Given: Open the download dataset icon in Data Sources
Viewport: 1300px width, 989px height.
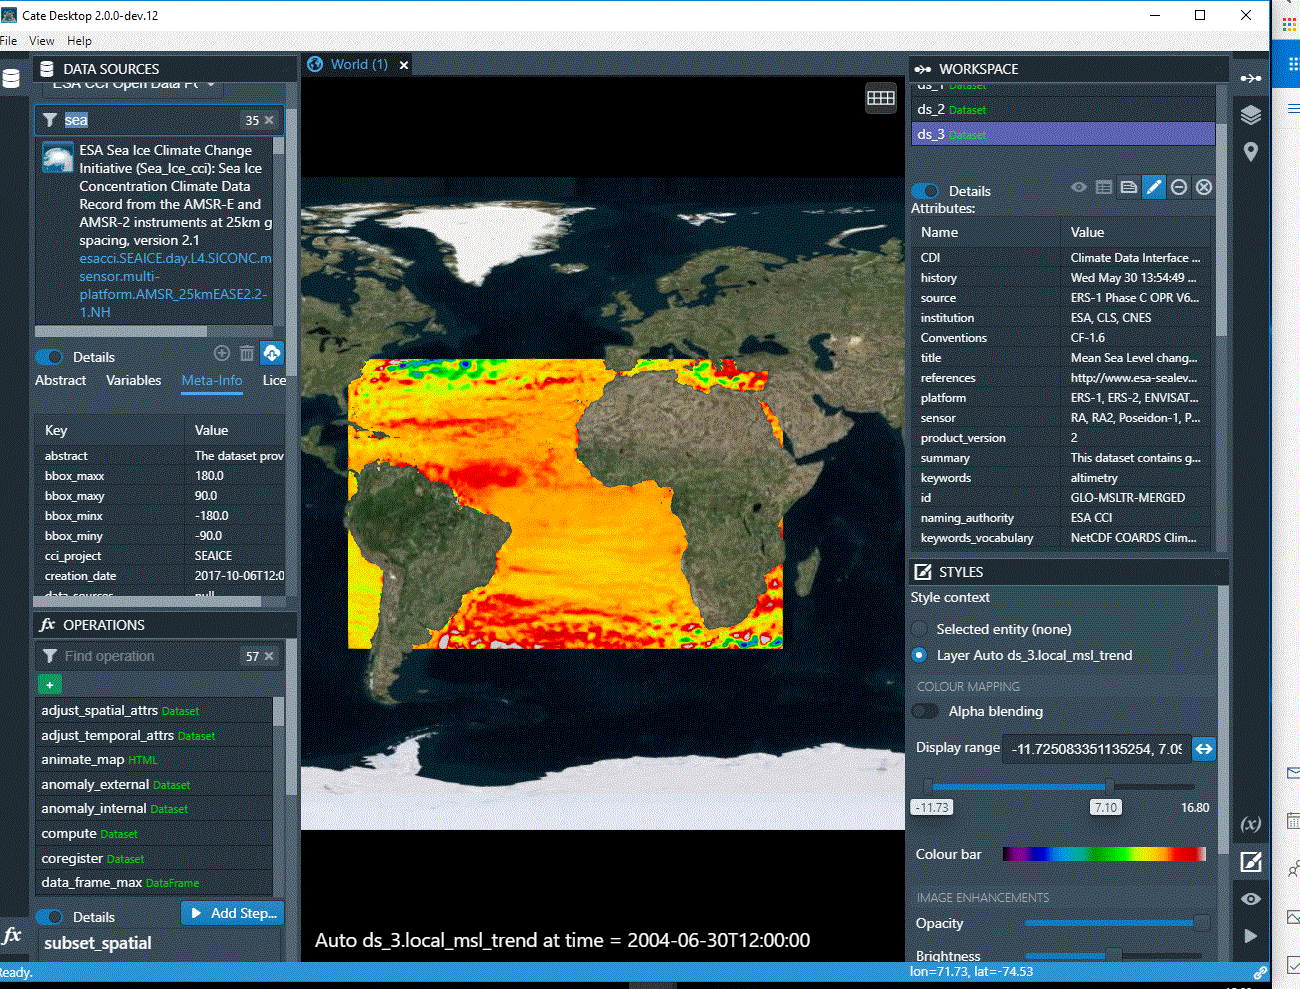Looking at the screenshot, I should 271,352.
